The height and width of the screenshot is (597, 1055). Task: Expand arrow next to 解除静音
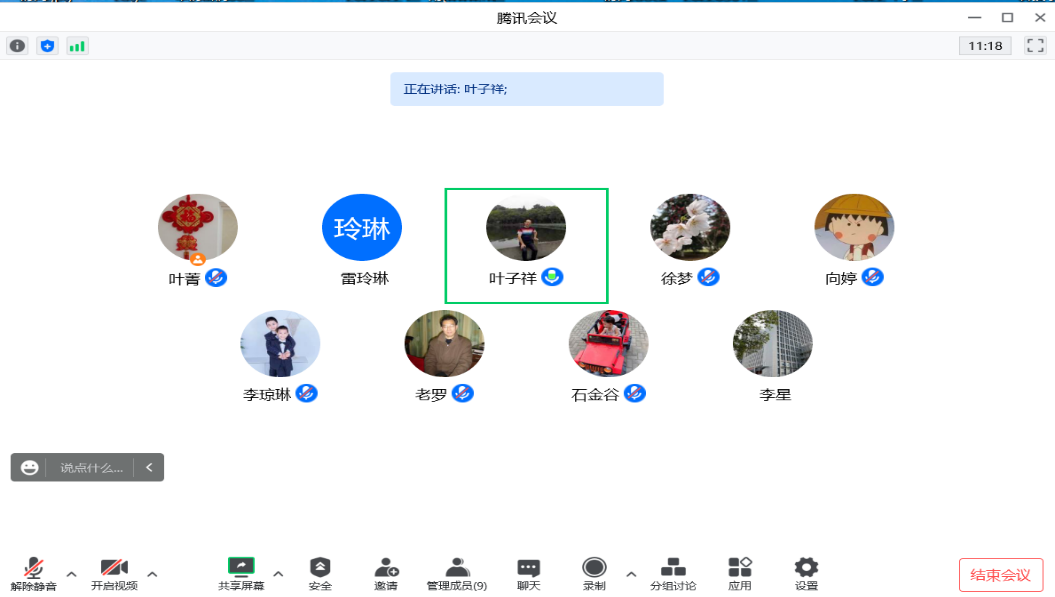point(72,574)
